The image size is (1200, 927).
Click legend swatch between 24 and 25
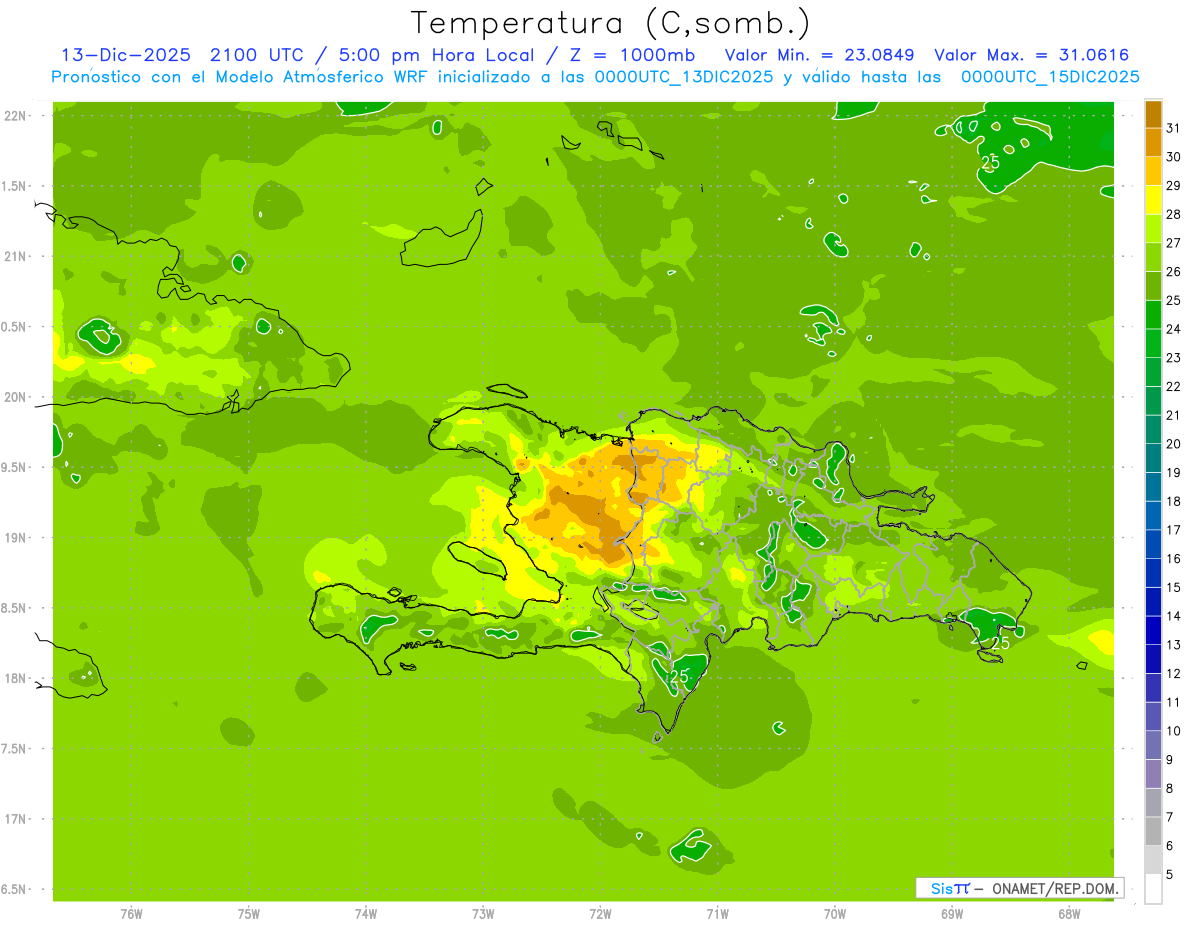tap(1153, 315)
